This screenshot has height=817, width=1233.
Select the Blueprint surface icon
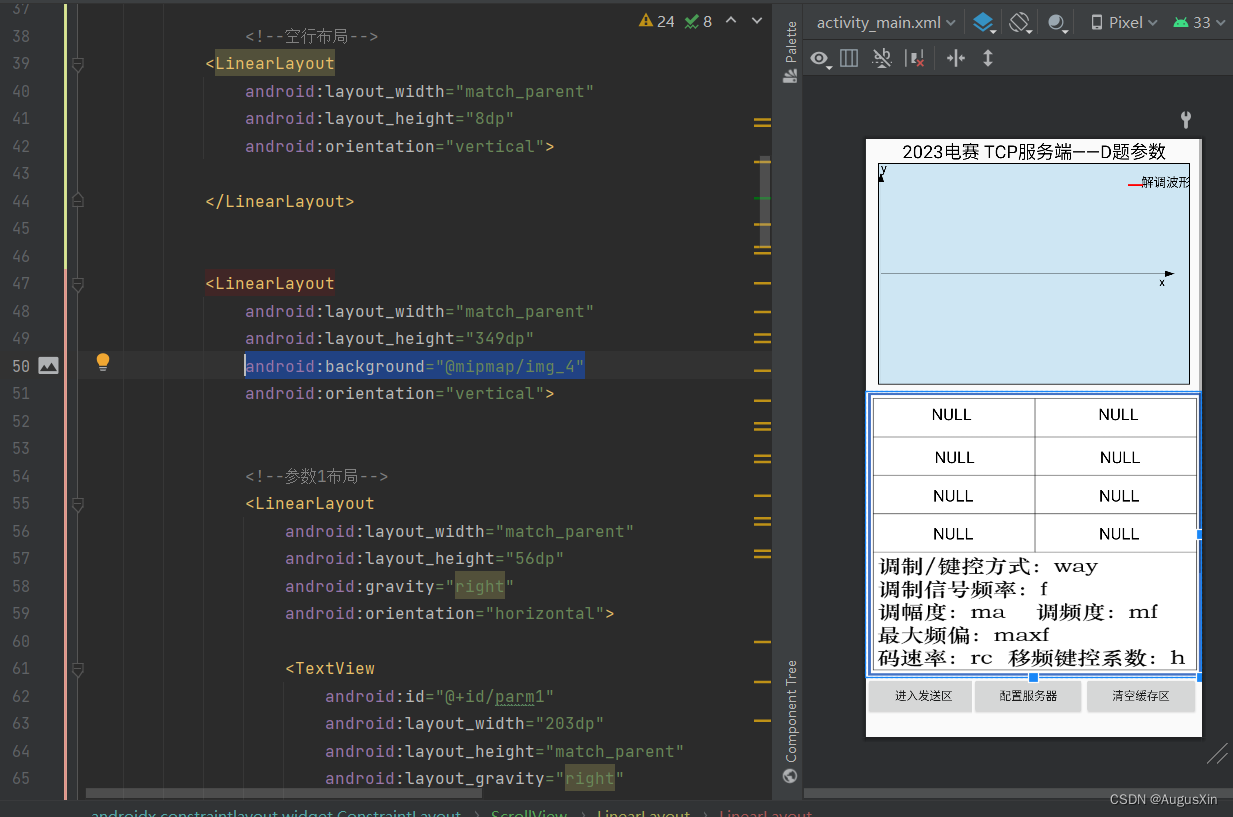[x=984, y=21]
